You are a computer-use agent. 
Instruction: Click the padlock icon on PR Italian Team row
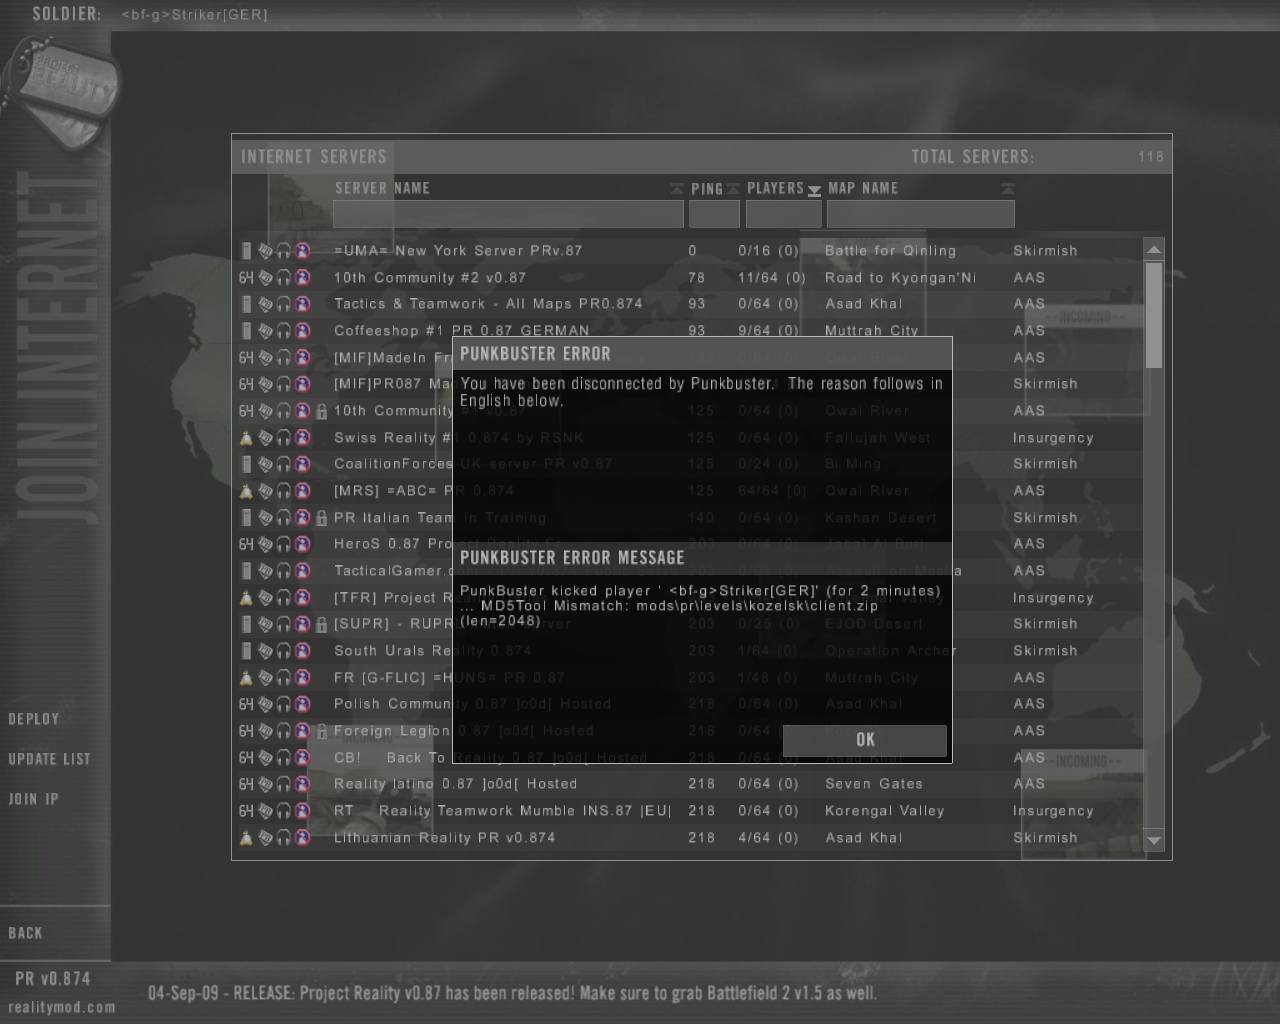321,518
